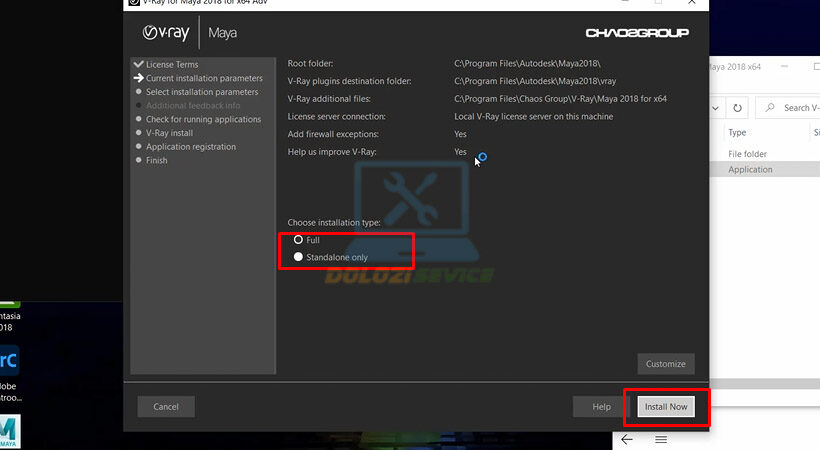This screenshot has height=450, width=820.
Task: Click the back arrow below the installer
Action: [x=627, y=439]
